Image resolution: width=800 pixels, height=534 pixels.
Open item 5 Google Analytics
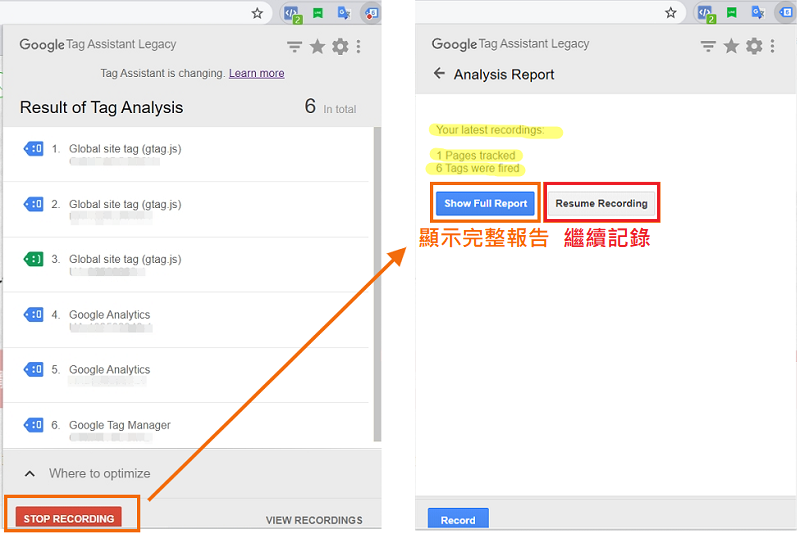point(186,375)
